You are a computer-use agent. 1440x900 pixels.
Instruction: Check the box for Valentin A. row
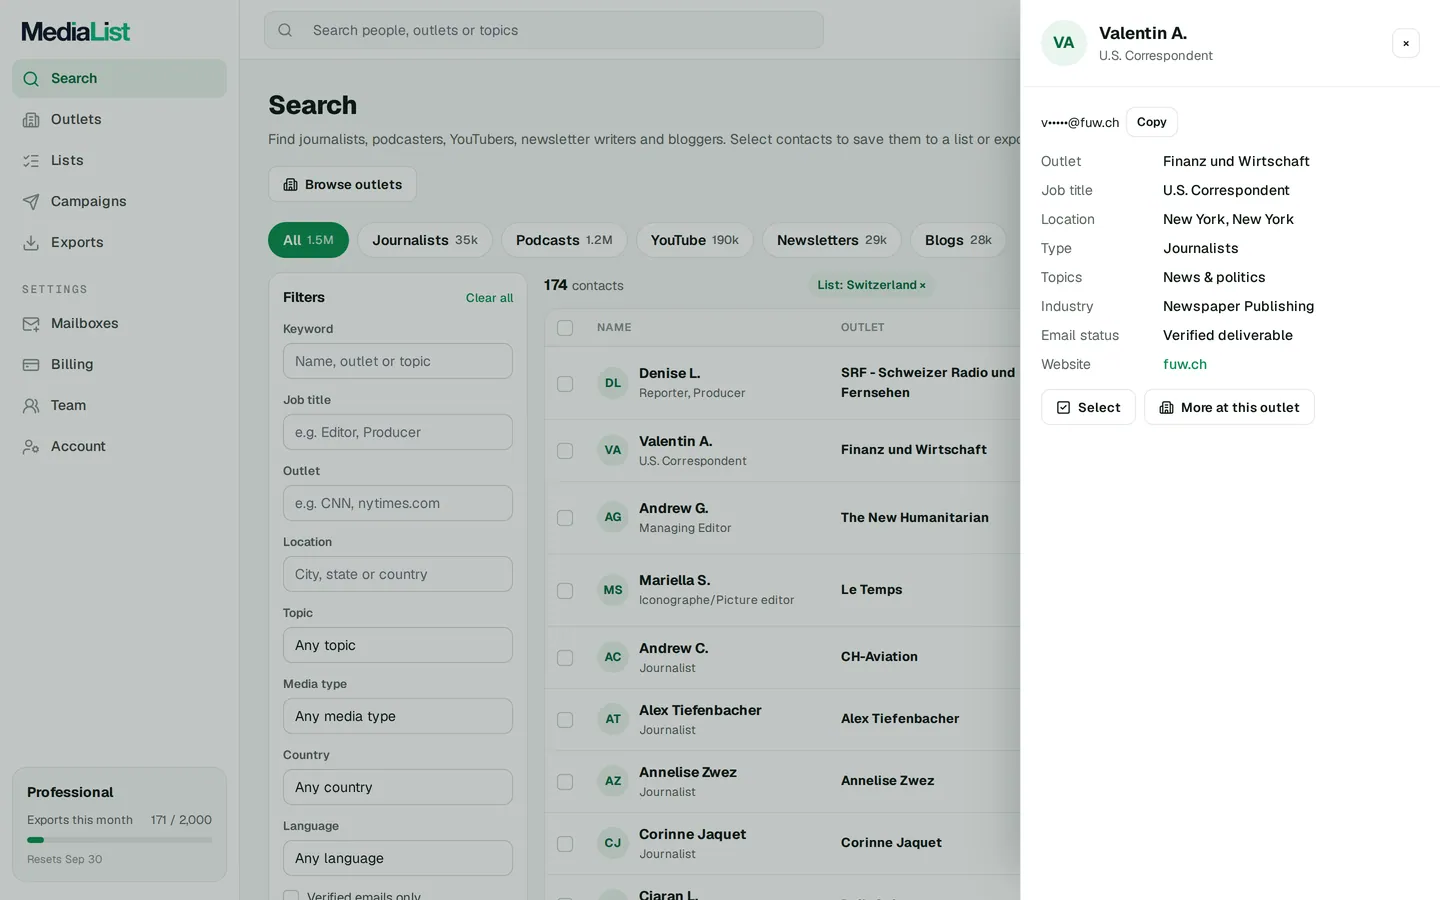point(565,451)
